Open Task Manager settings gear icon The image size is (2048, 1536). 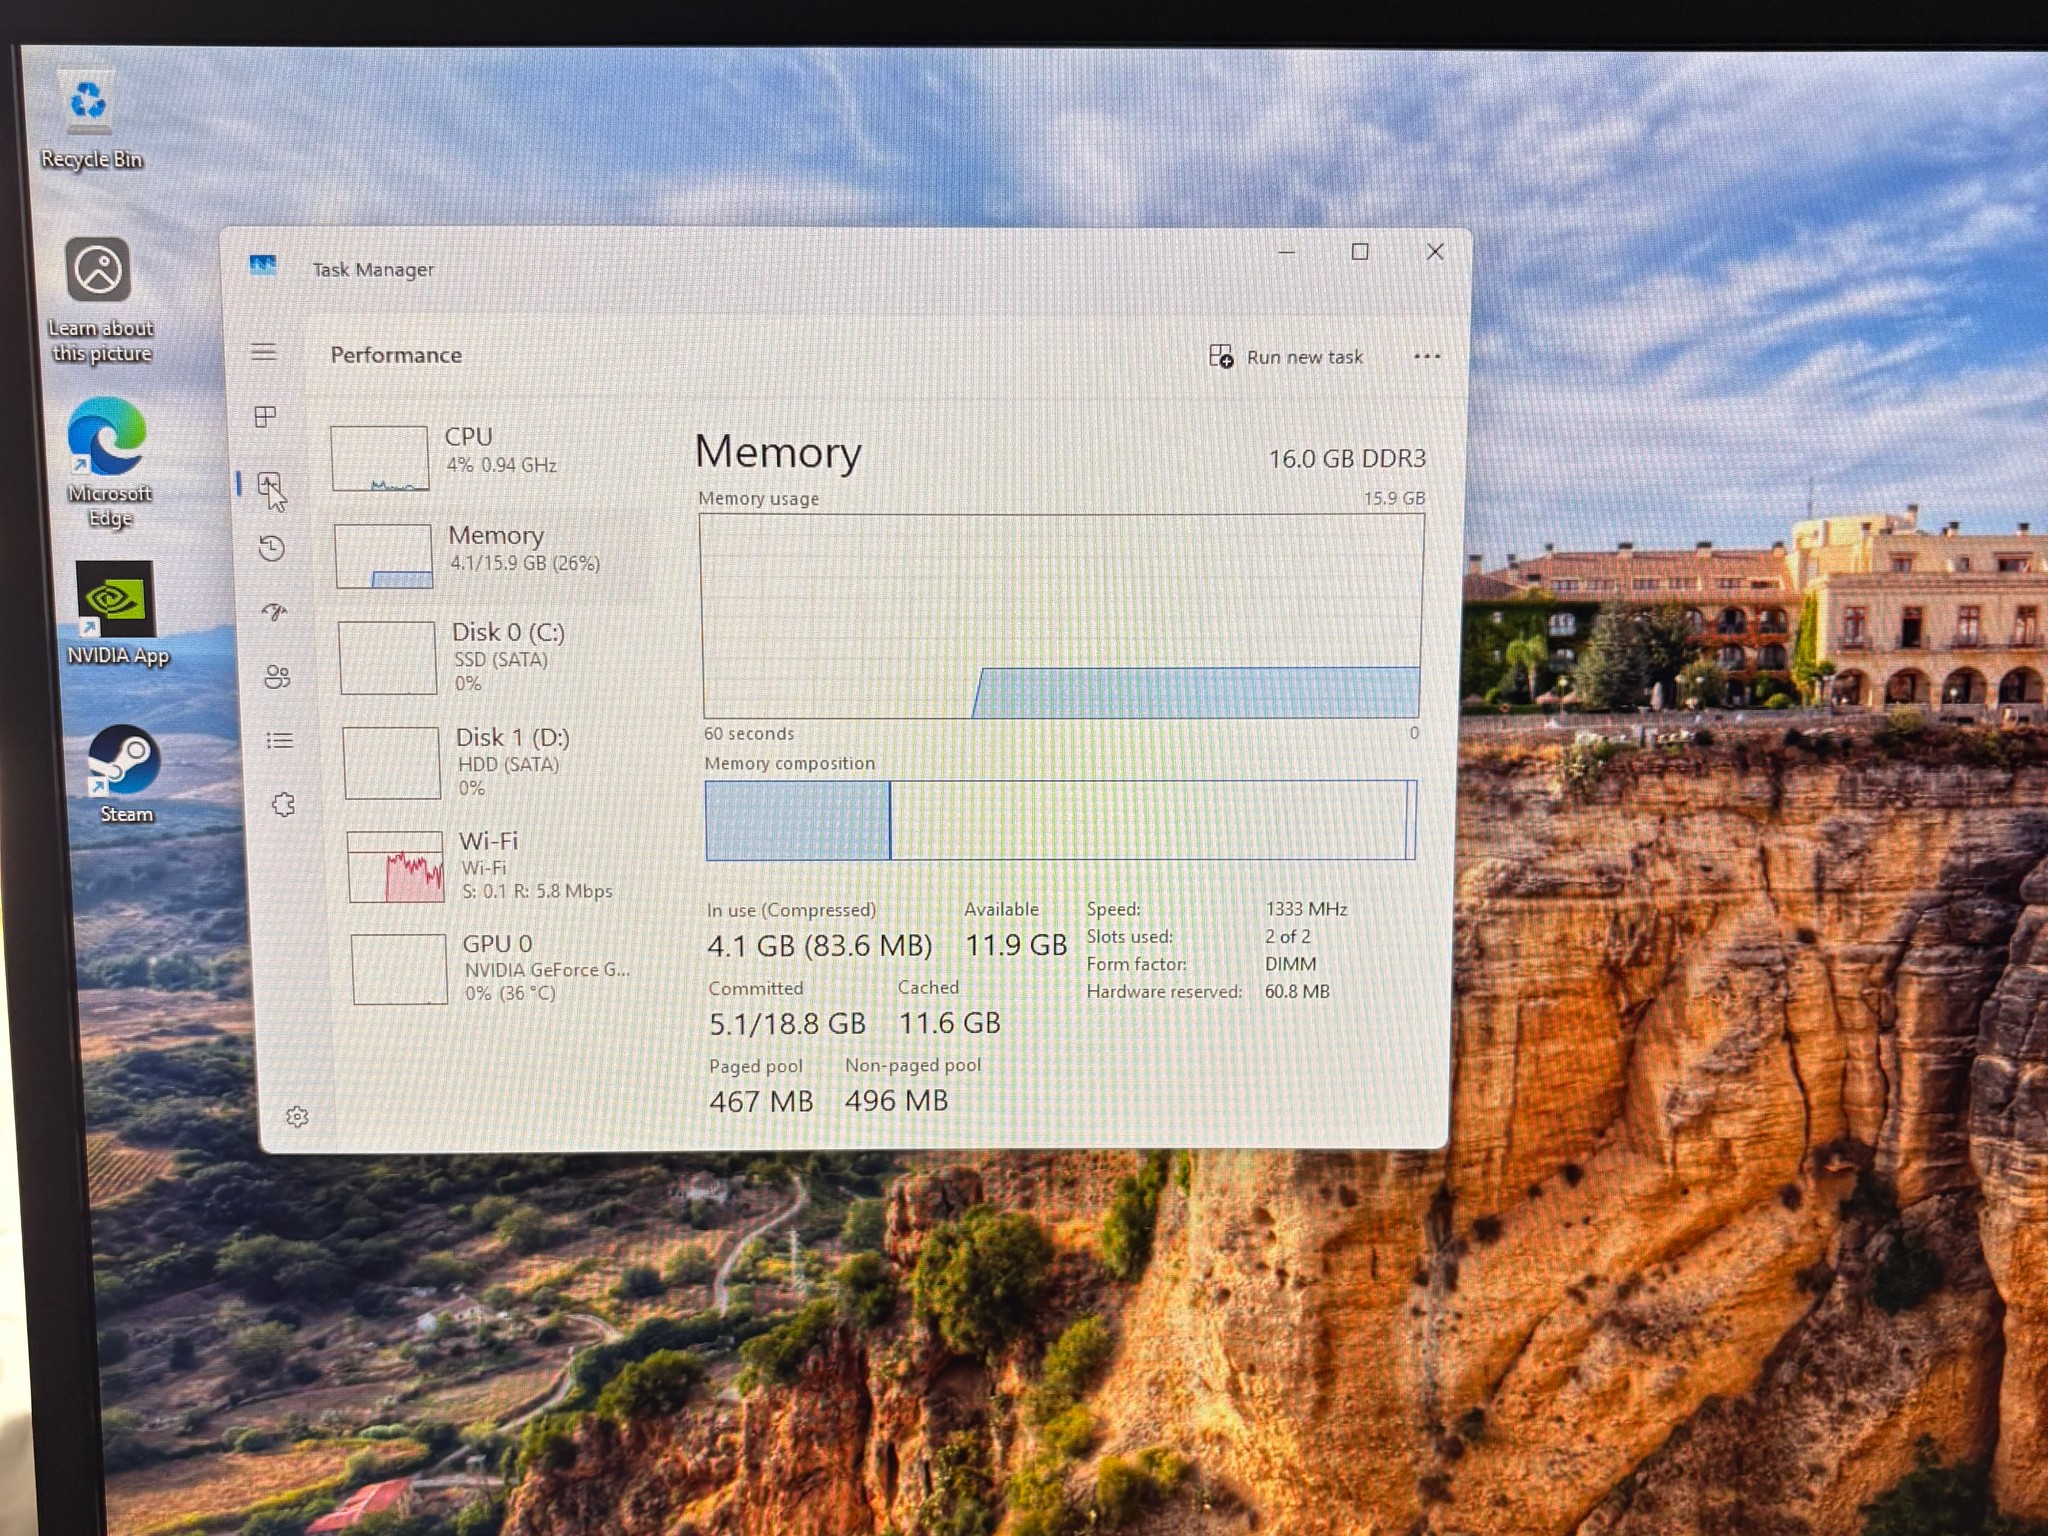point(297,1116)
